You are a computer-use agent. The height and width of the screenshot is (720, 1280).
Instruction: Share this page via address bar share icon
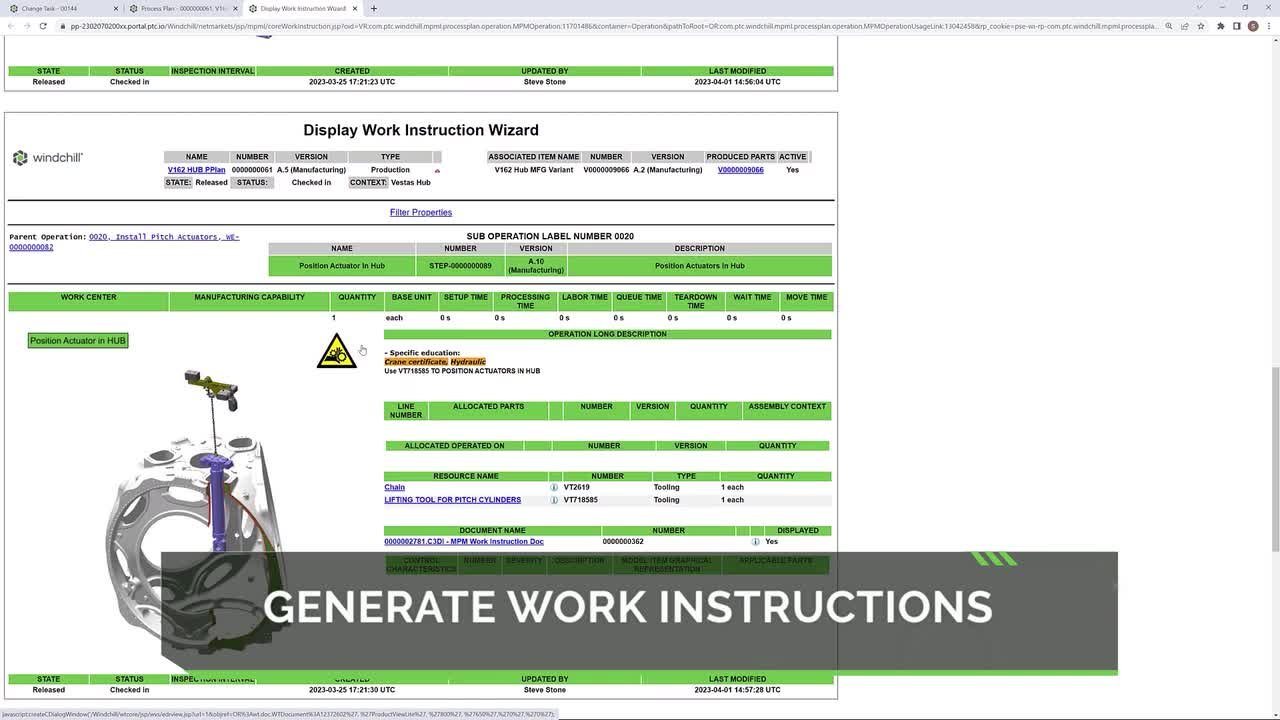(x=1185, y=26)
